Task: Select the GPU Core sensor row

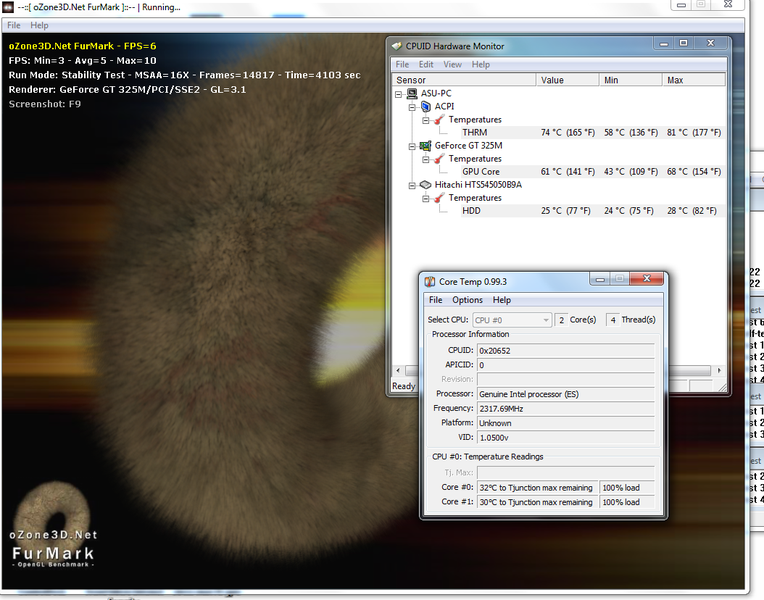Action: click(x=592, y=172)
